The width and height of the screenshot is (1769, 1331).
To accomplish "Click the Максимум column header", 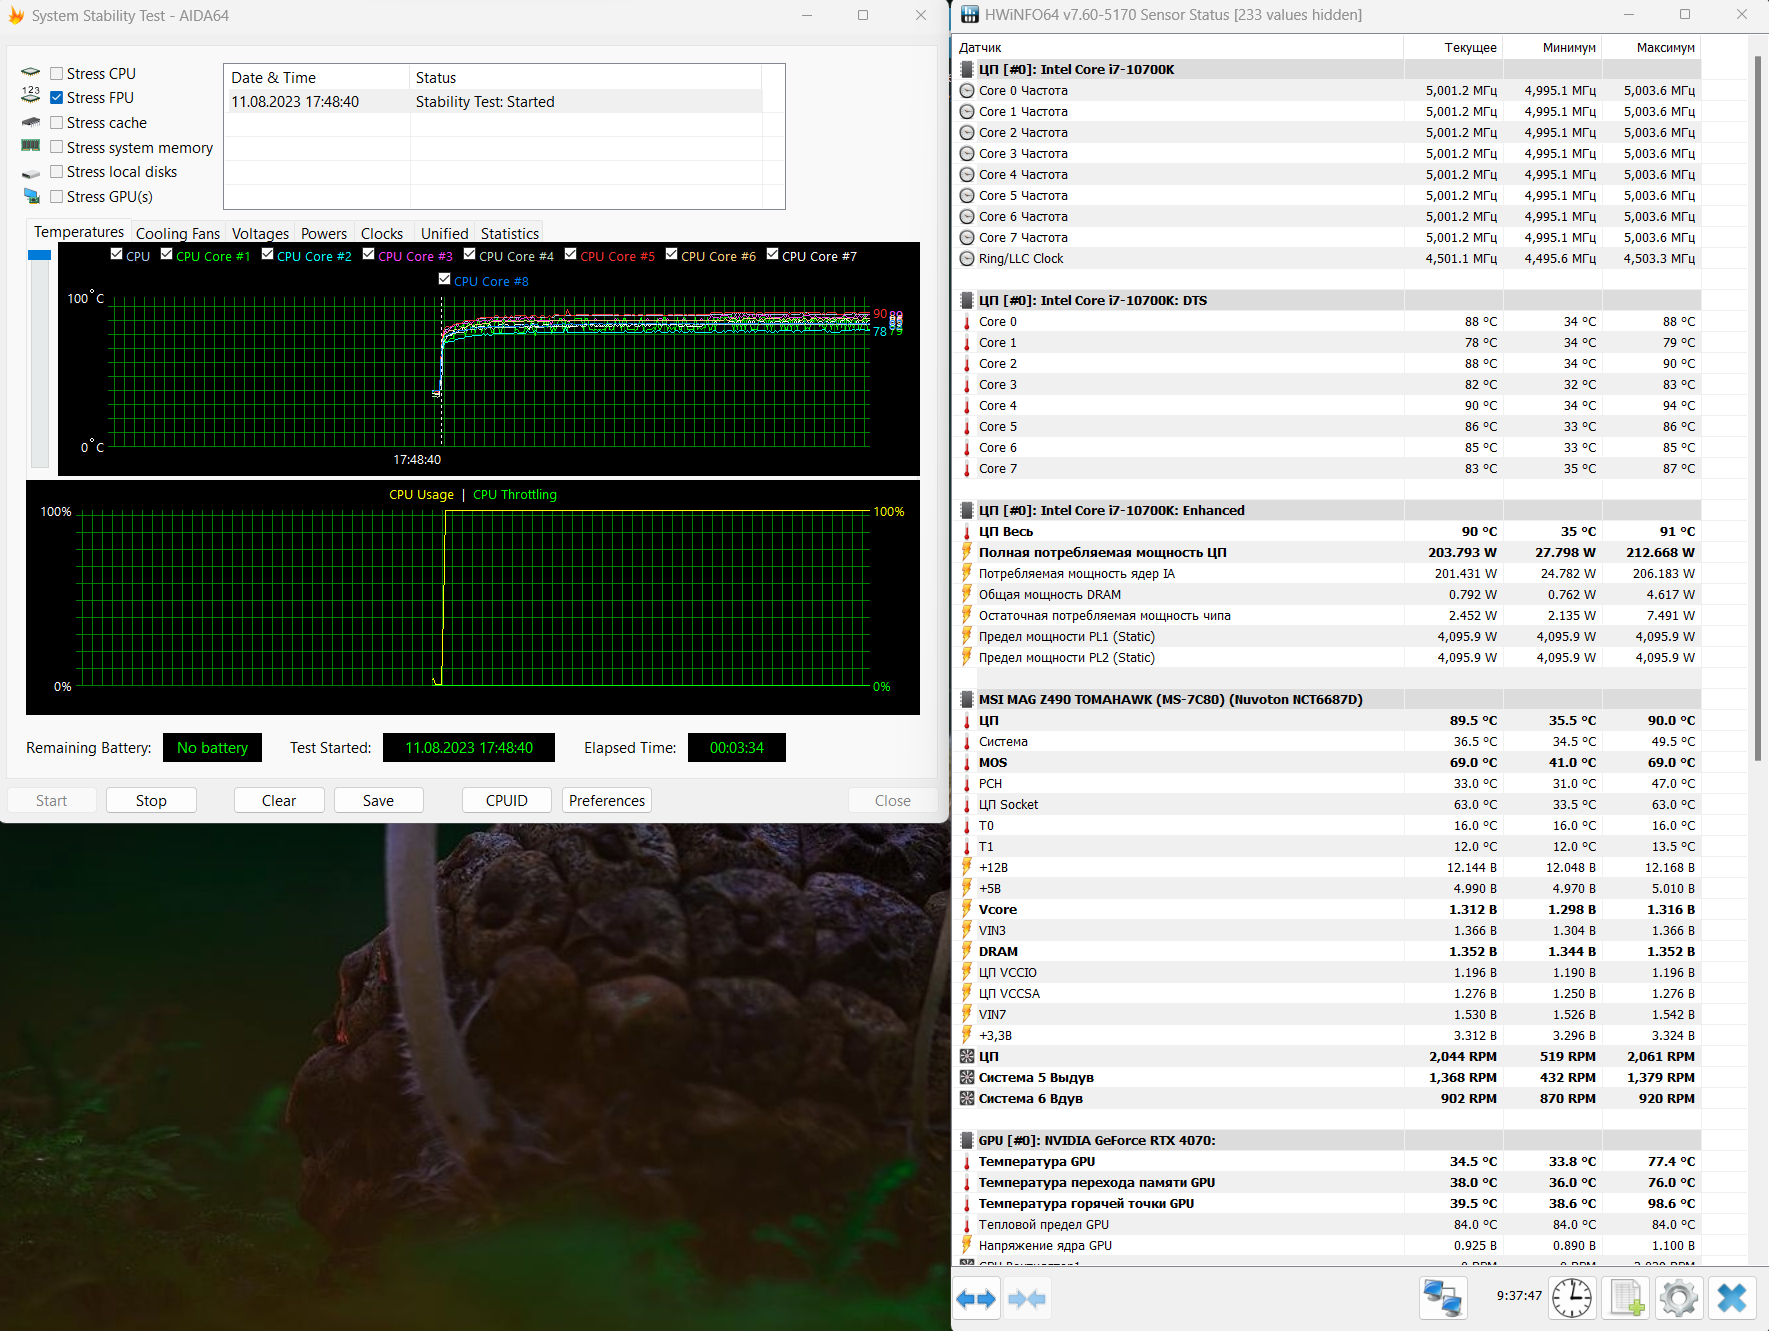I will 1651,47.
